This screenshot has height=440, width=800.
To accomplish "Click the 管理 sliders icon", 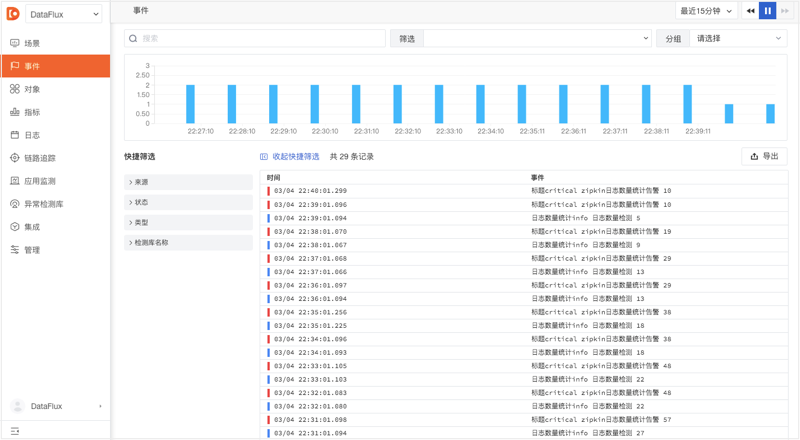I will pos(15,250).
